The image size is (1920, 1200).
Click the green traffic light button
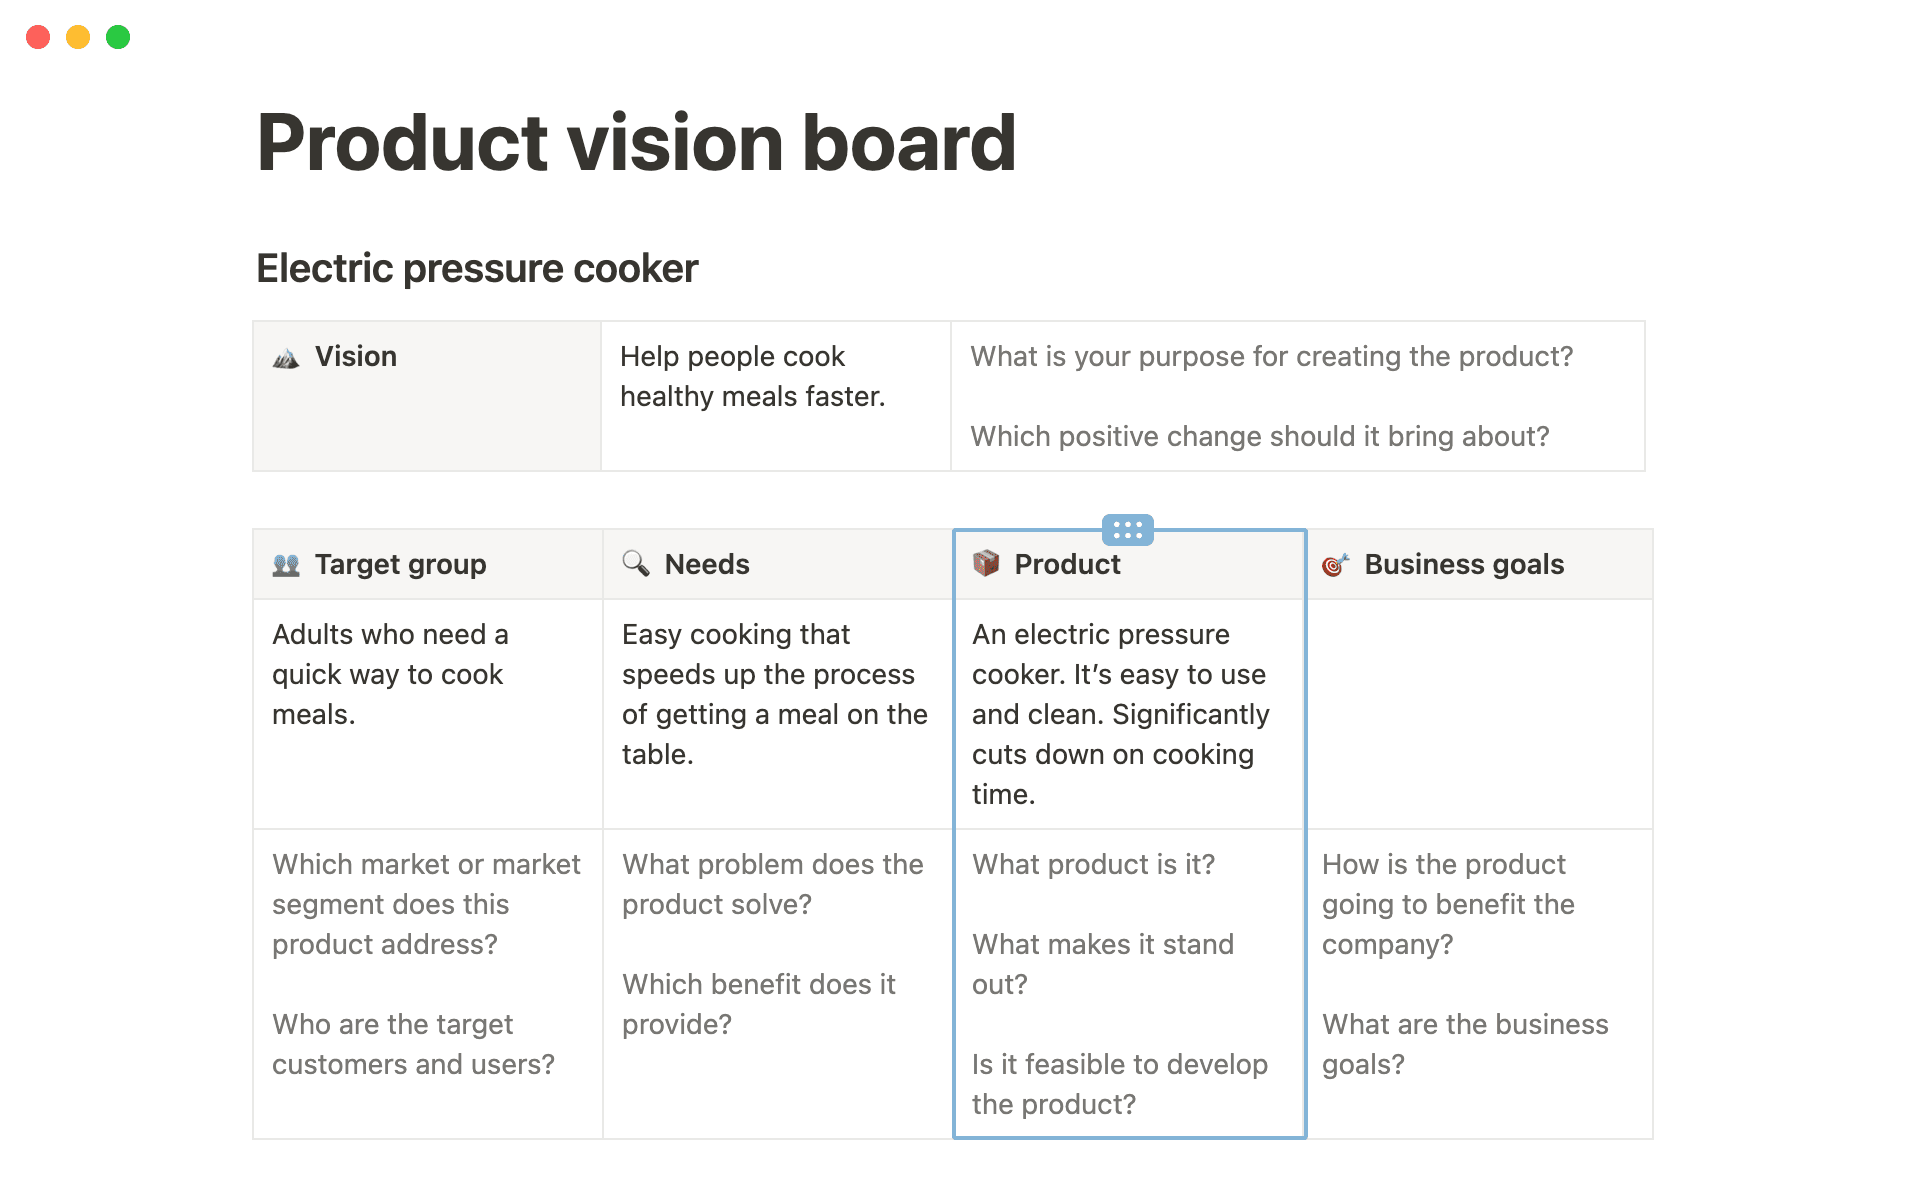117,36
